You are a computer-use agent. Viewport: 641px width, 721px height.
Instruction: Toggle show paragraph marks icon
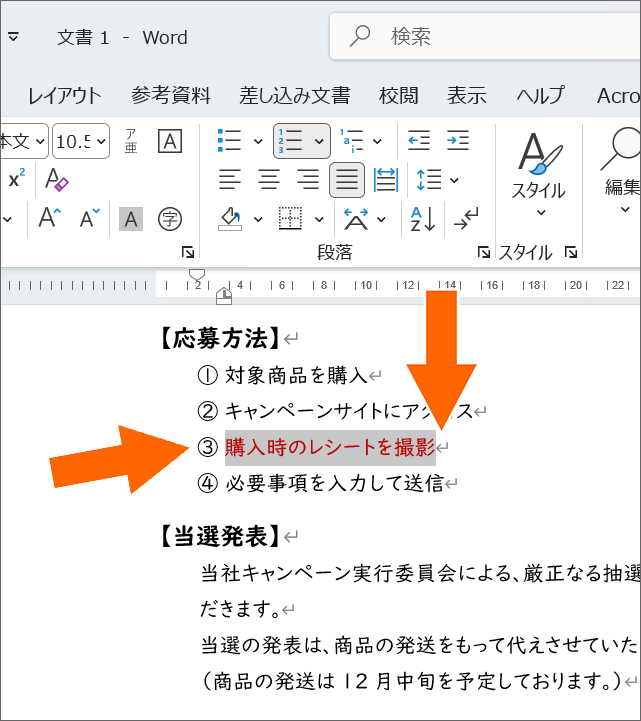click(x=466, y=219)
